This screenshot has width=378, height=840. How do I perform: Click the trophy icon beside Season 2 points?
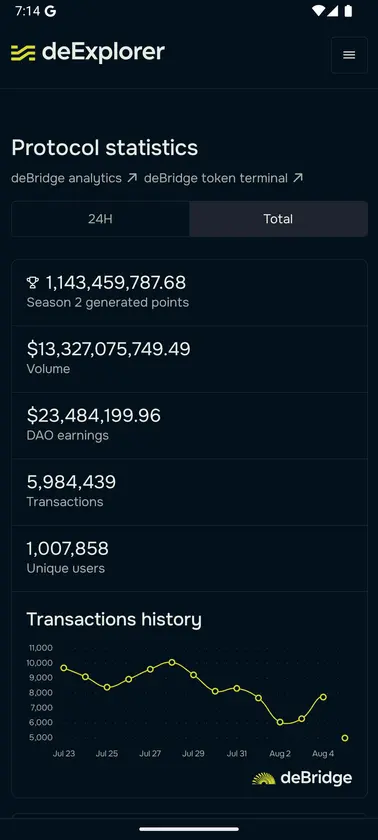coord(33,282)
